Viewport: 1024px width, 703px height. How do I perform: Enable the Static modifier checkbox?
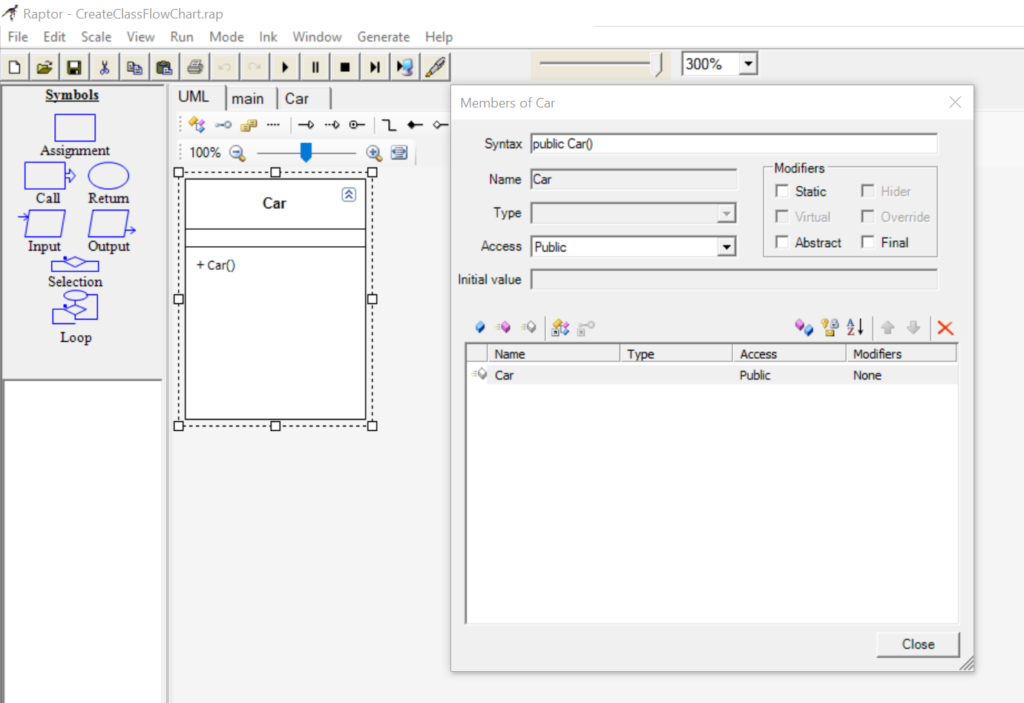pyautogui.click(x=784, y=191)
